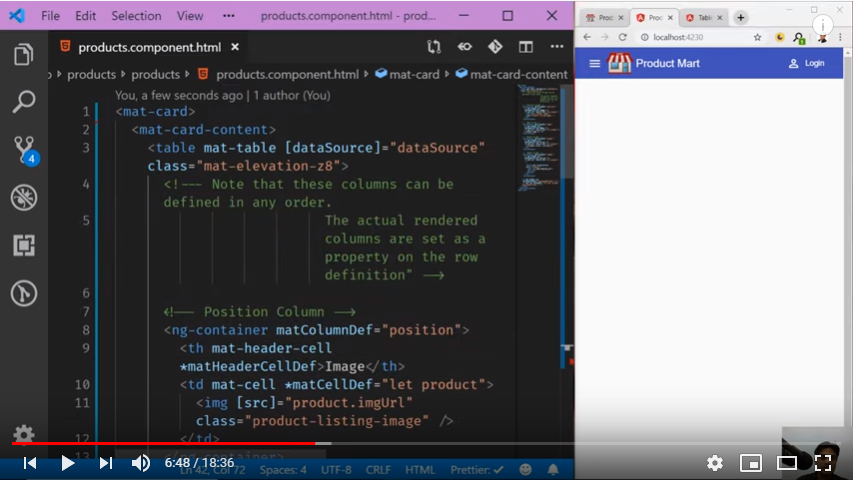
Task: Click the split editor right icon
Action: click(x=526, y=47)
